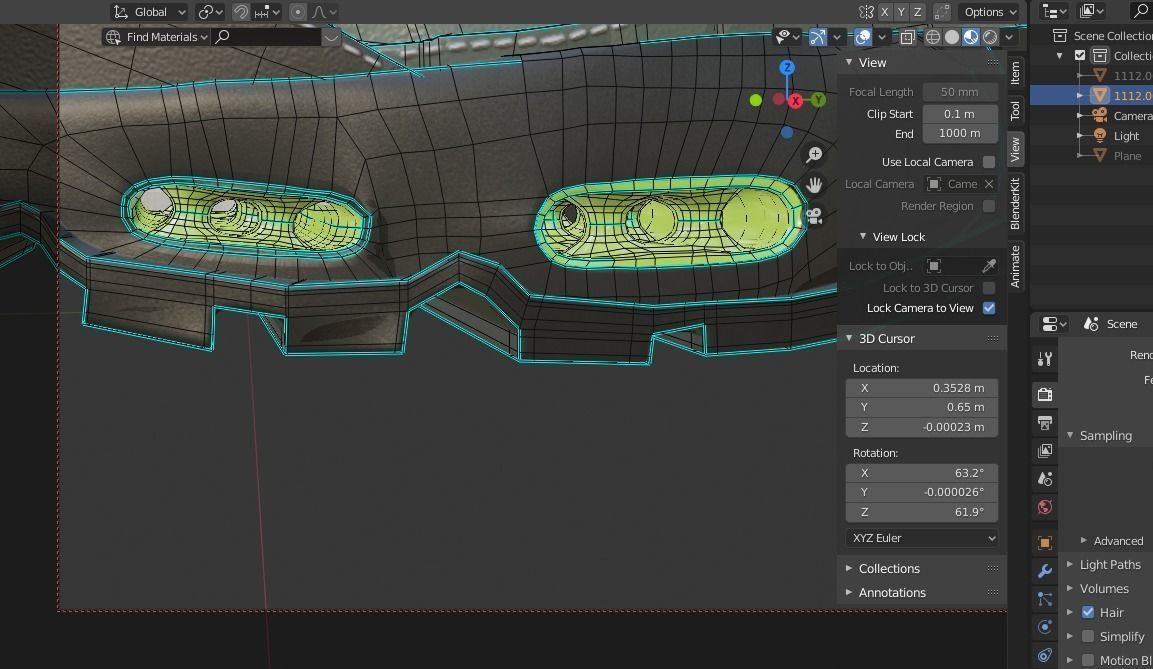Toggle the viewport gizmo display icon

click(x=817, y=37)
